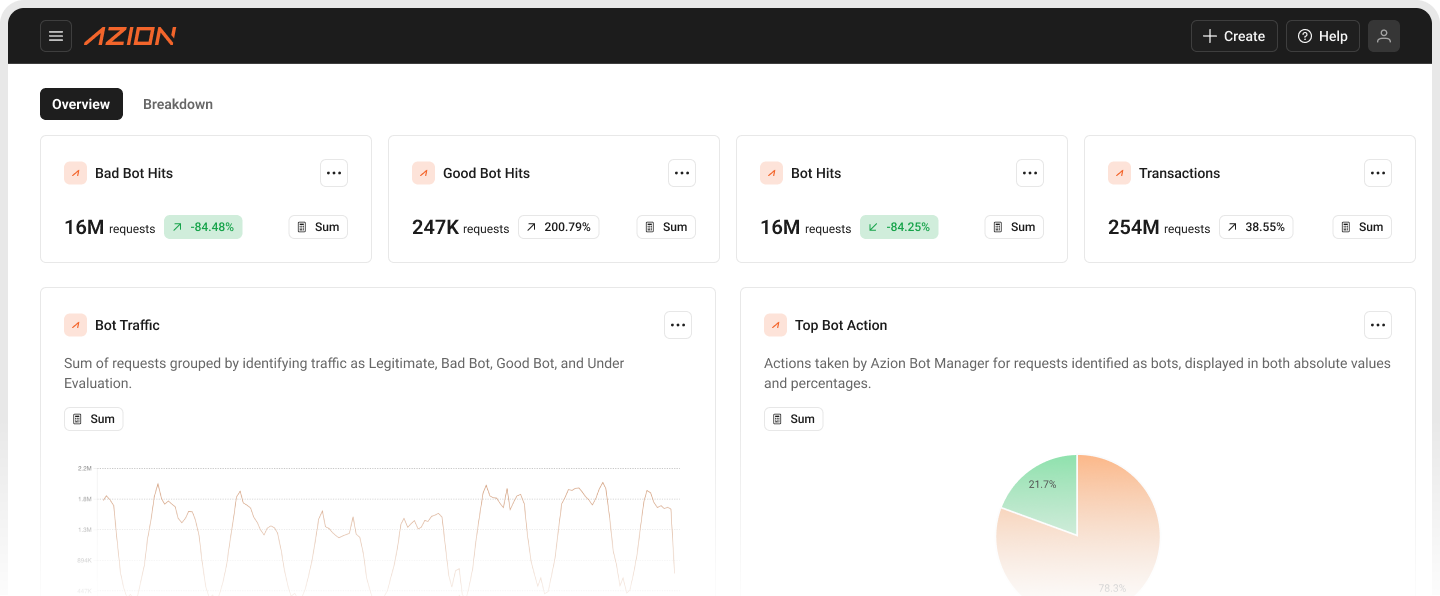Switch to the Breakdown tab
This screenshot has height=596, width=1440.
178,104
